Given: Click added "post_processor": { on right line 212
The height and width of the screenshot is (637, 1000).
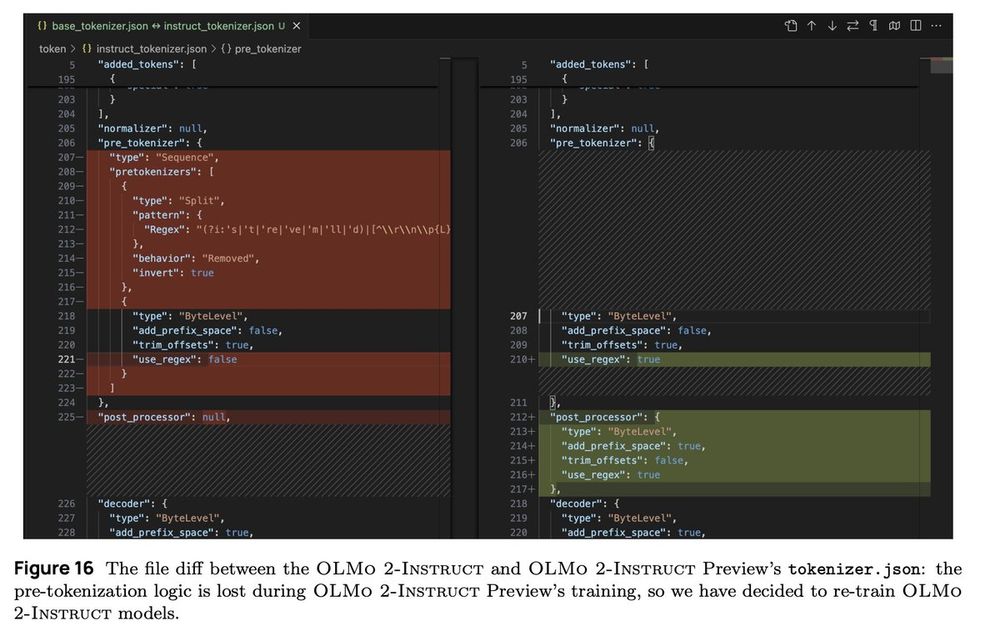Looking at the screenshot, I should point(605,417).
